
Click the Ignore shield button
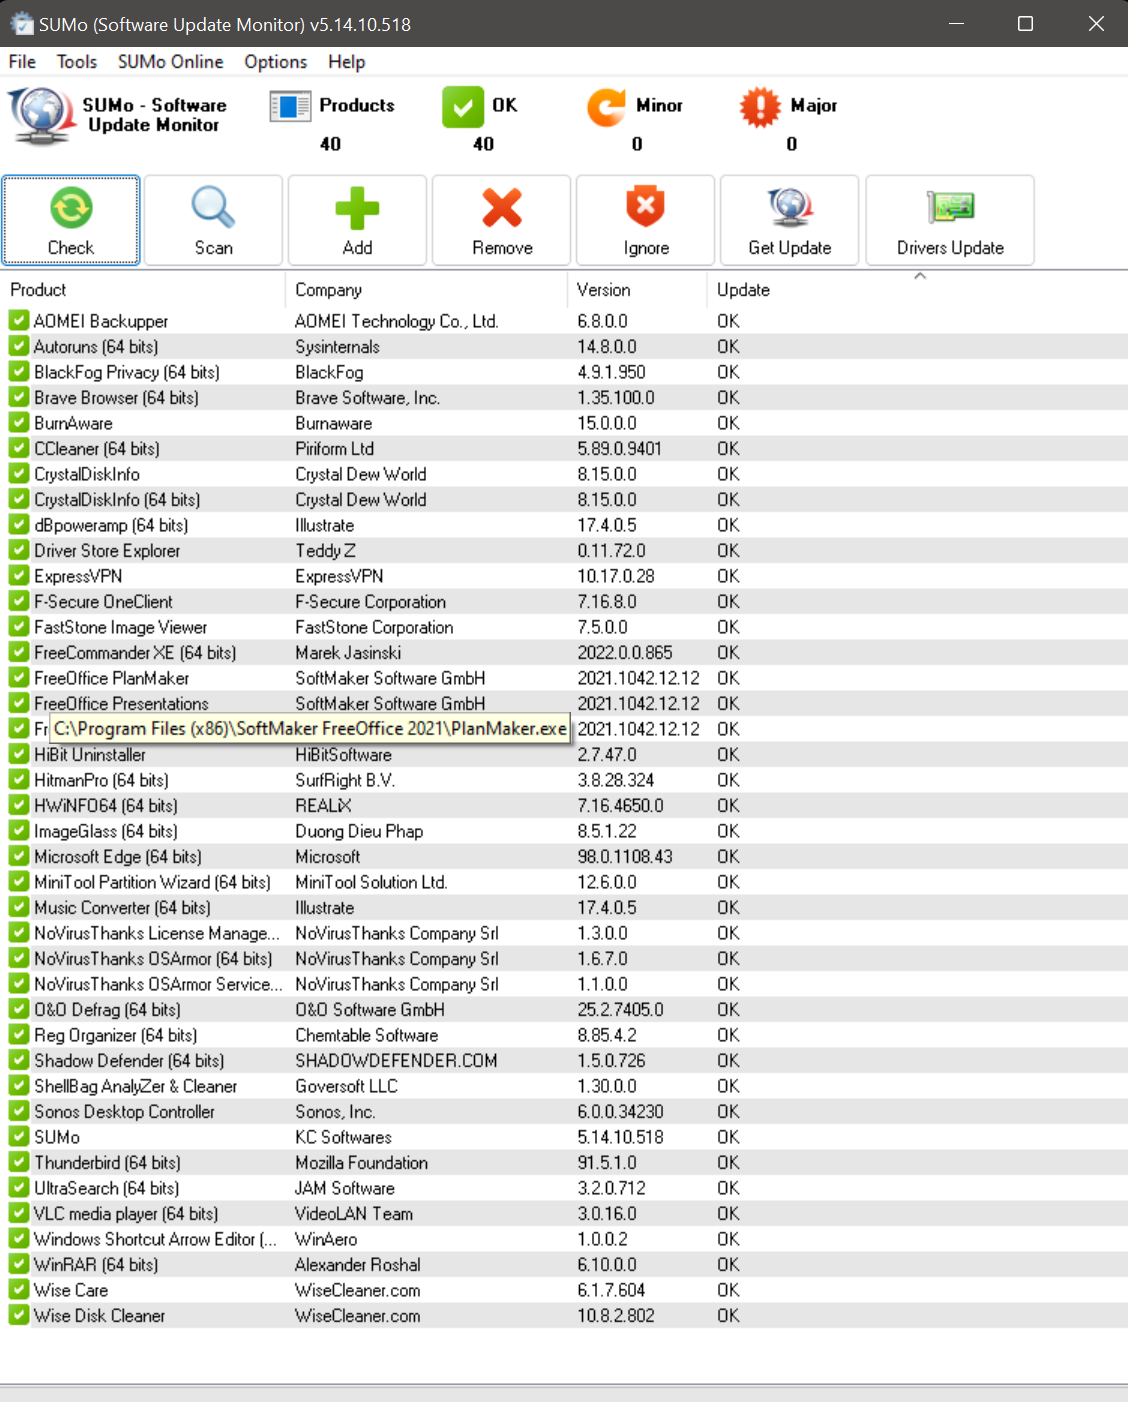(646, 220)
